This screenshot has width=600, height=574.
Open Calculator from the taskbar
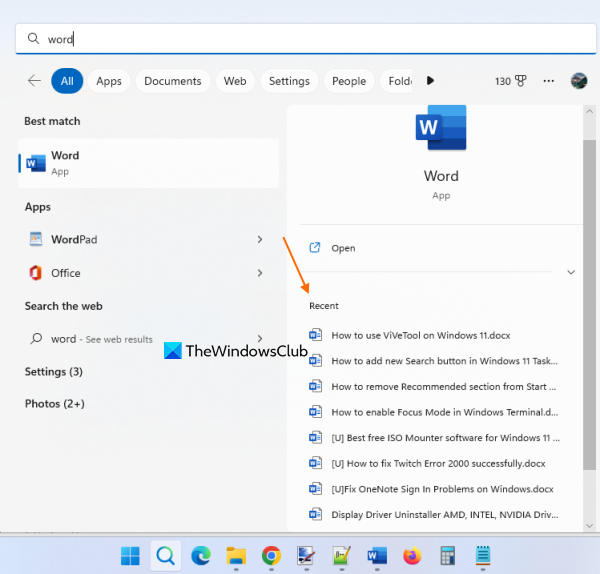pyautogui.click(x=447, y=555)
